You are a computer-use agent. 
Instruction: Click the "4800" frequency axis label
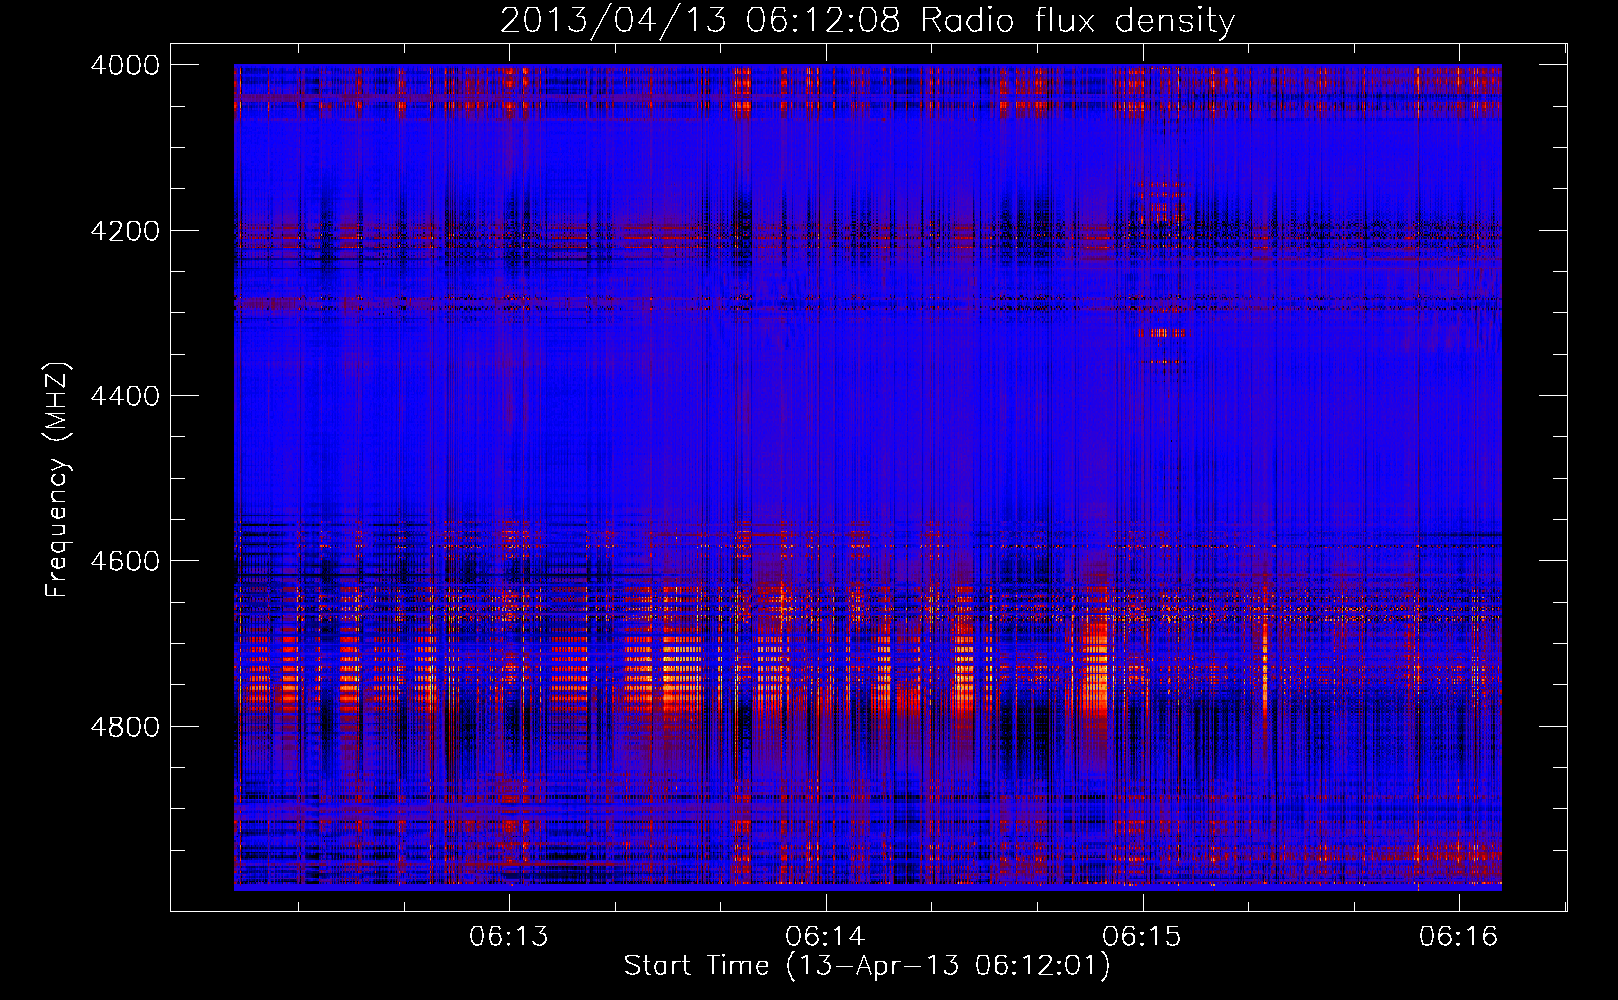click(125, 727)
